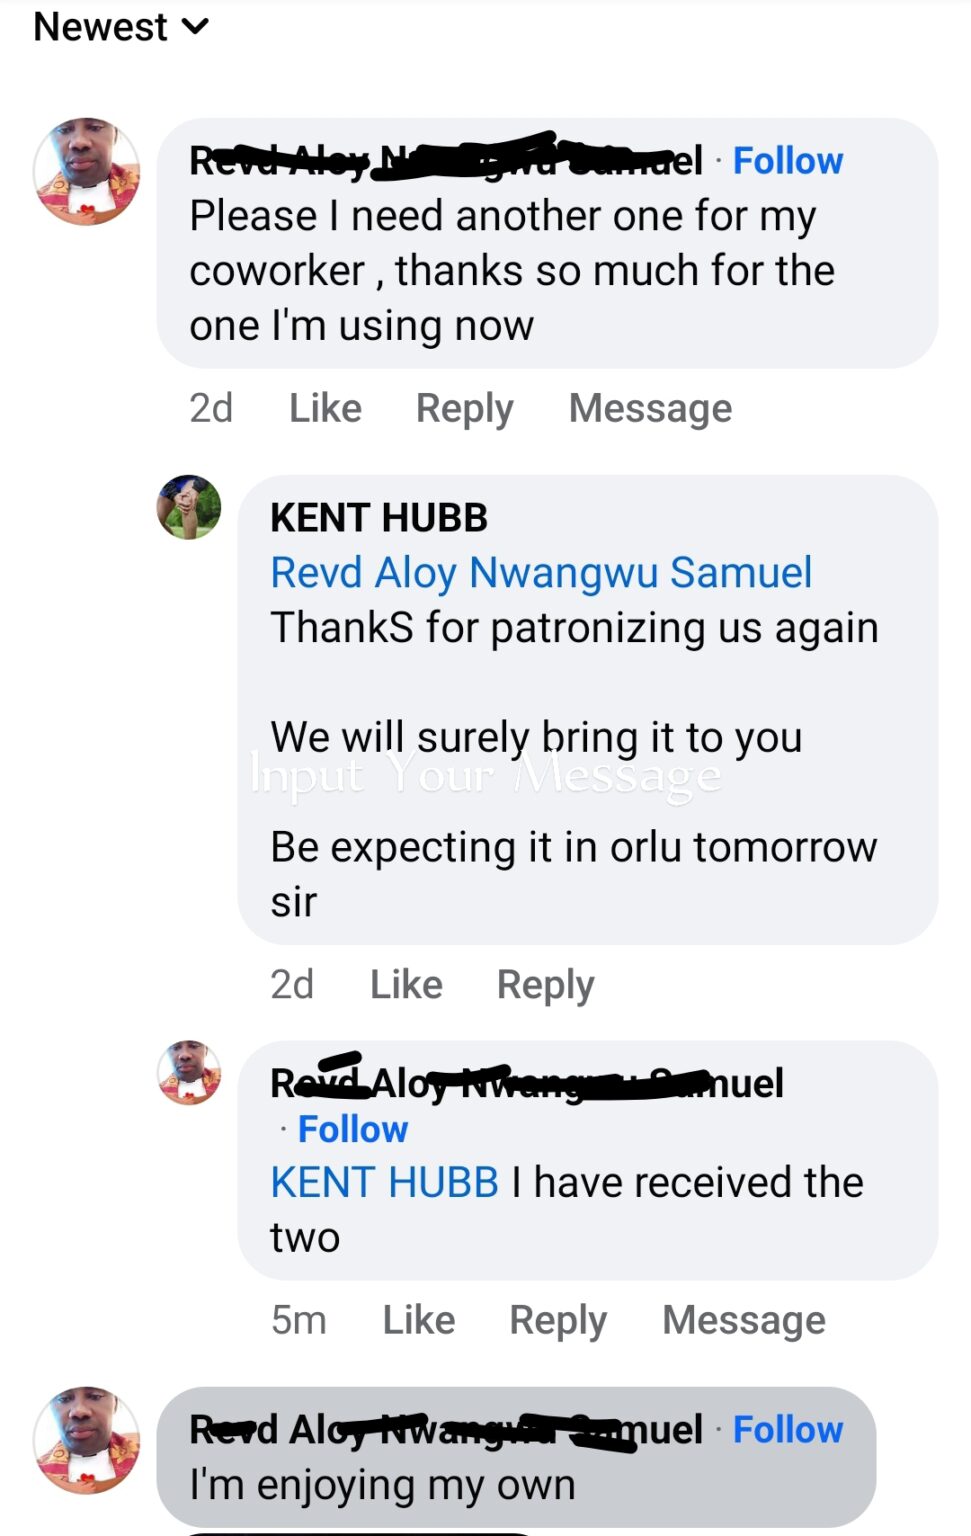Open commenter's profile picture on first comment
This screenshot has width=971, height=1536.
(x=87, y=171)
